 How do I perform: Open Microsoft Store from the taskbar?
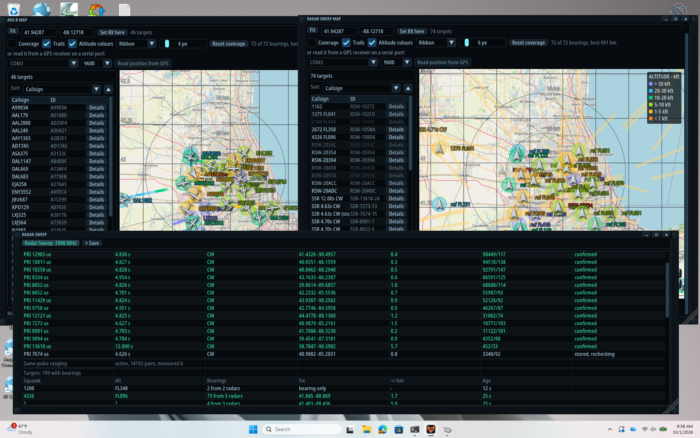(x=399, y=430)
